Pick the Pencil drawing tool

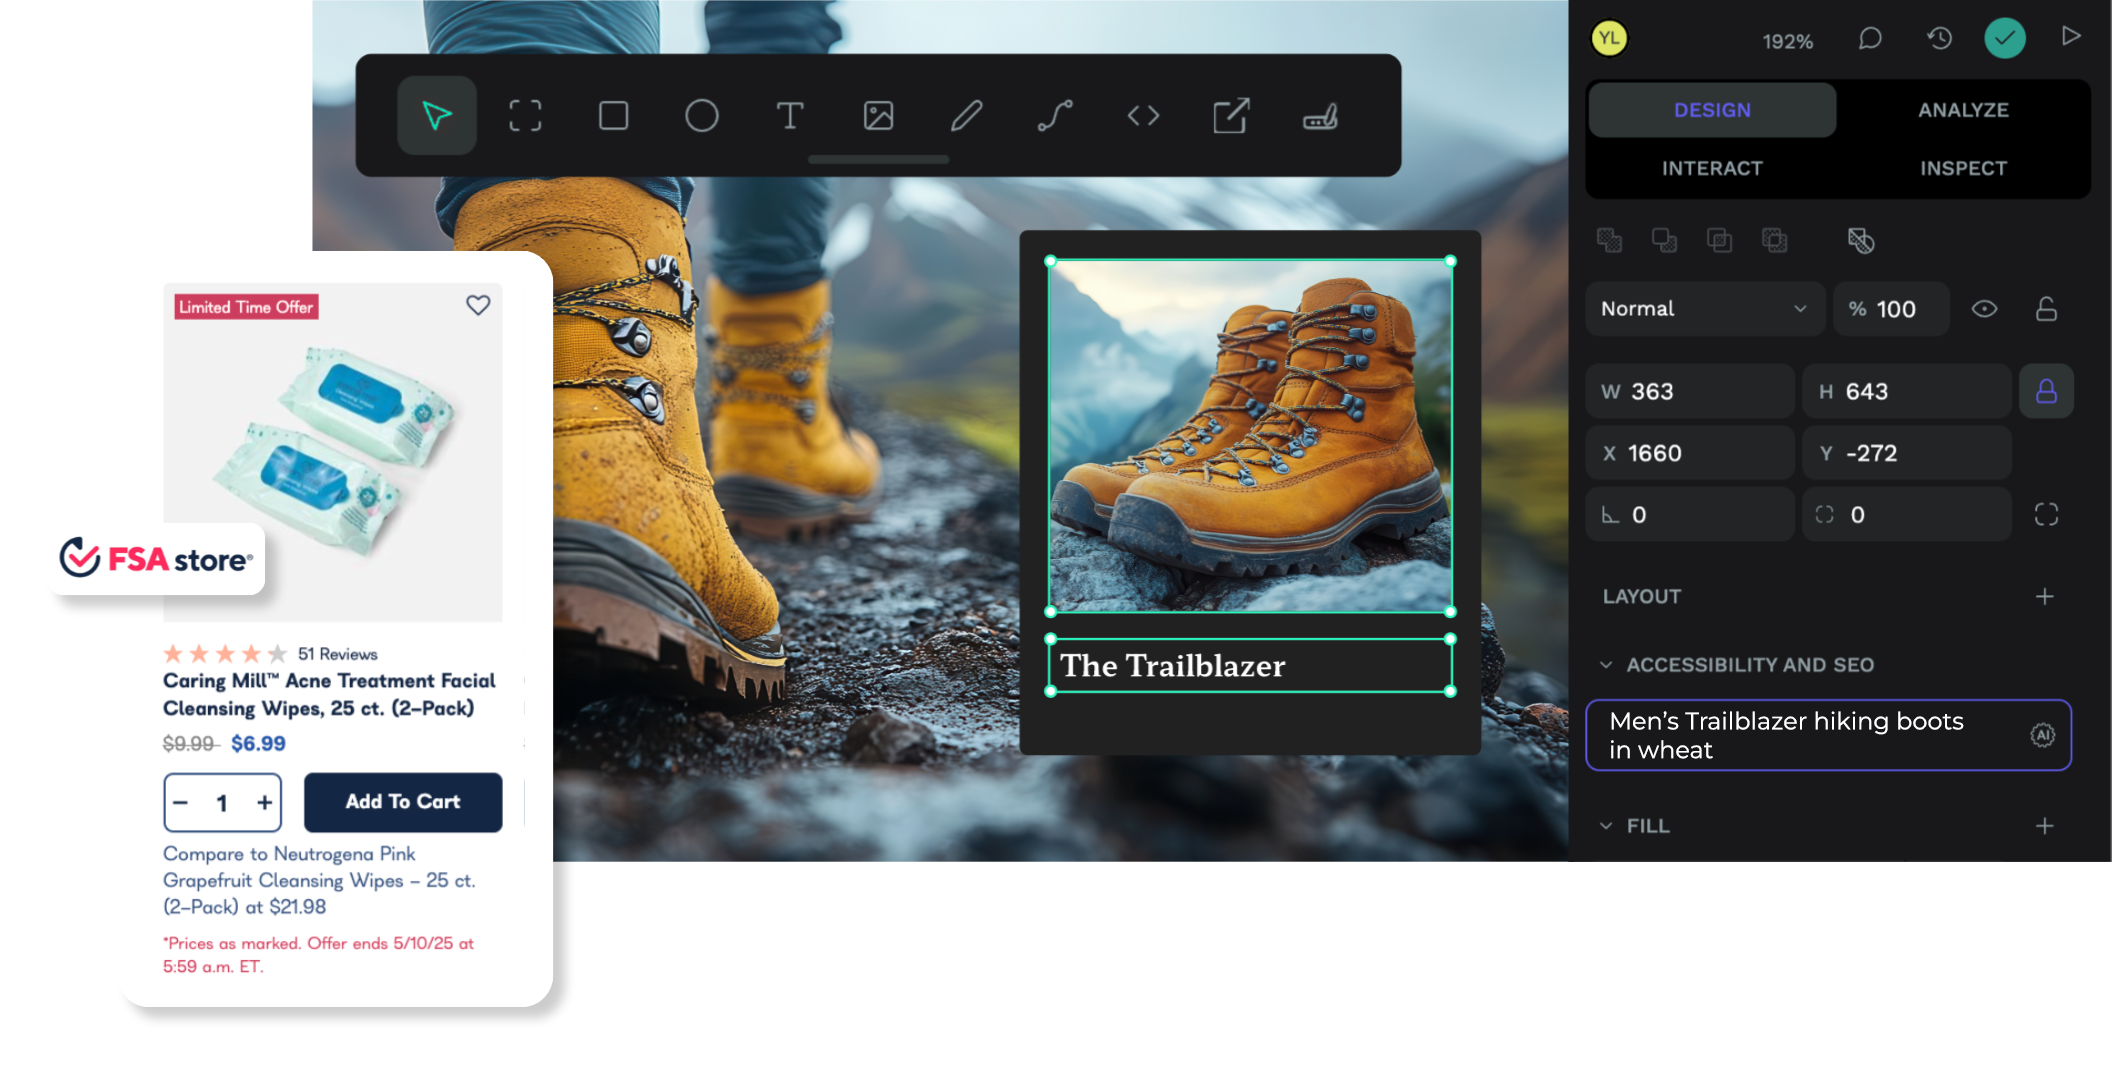tap(966, 116)
